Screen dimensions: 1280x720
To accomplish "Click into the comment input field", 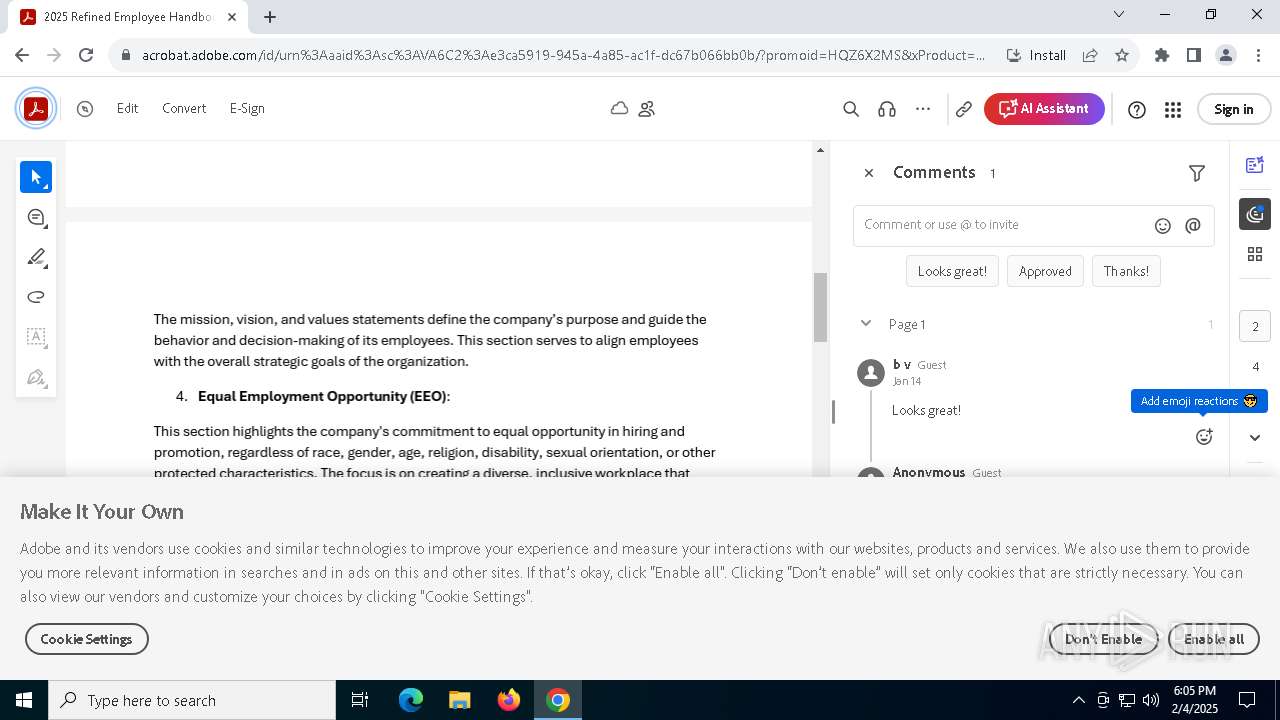I will (1000, 225).
